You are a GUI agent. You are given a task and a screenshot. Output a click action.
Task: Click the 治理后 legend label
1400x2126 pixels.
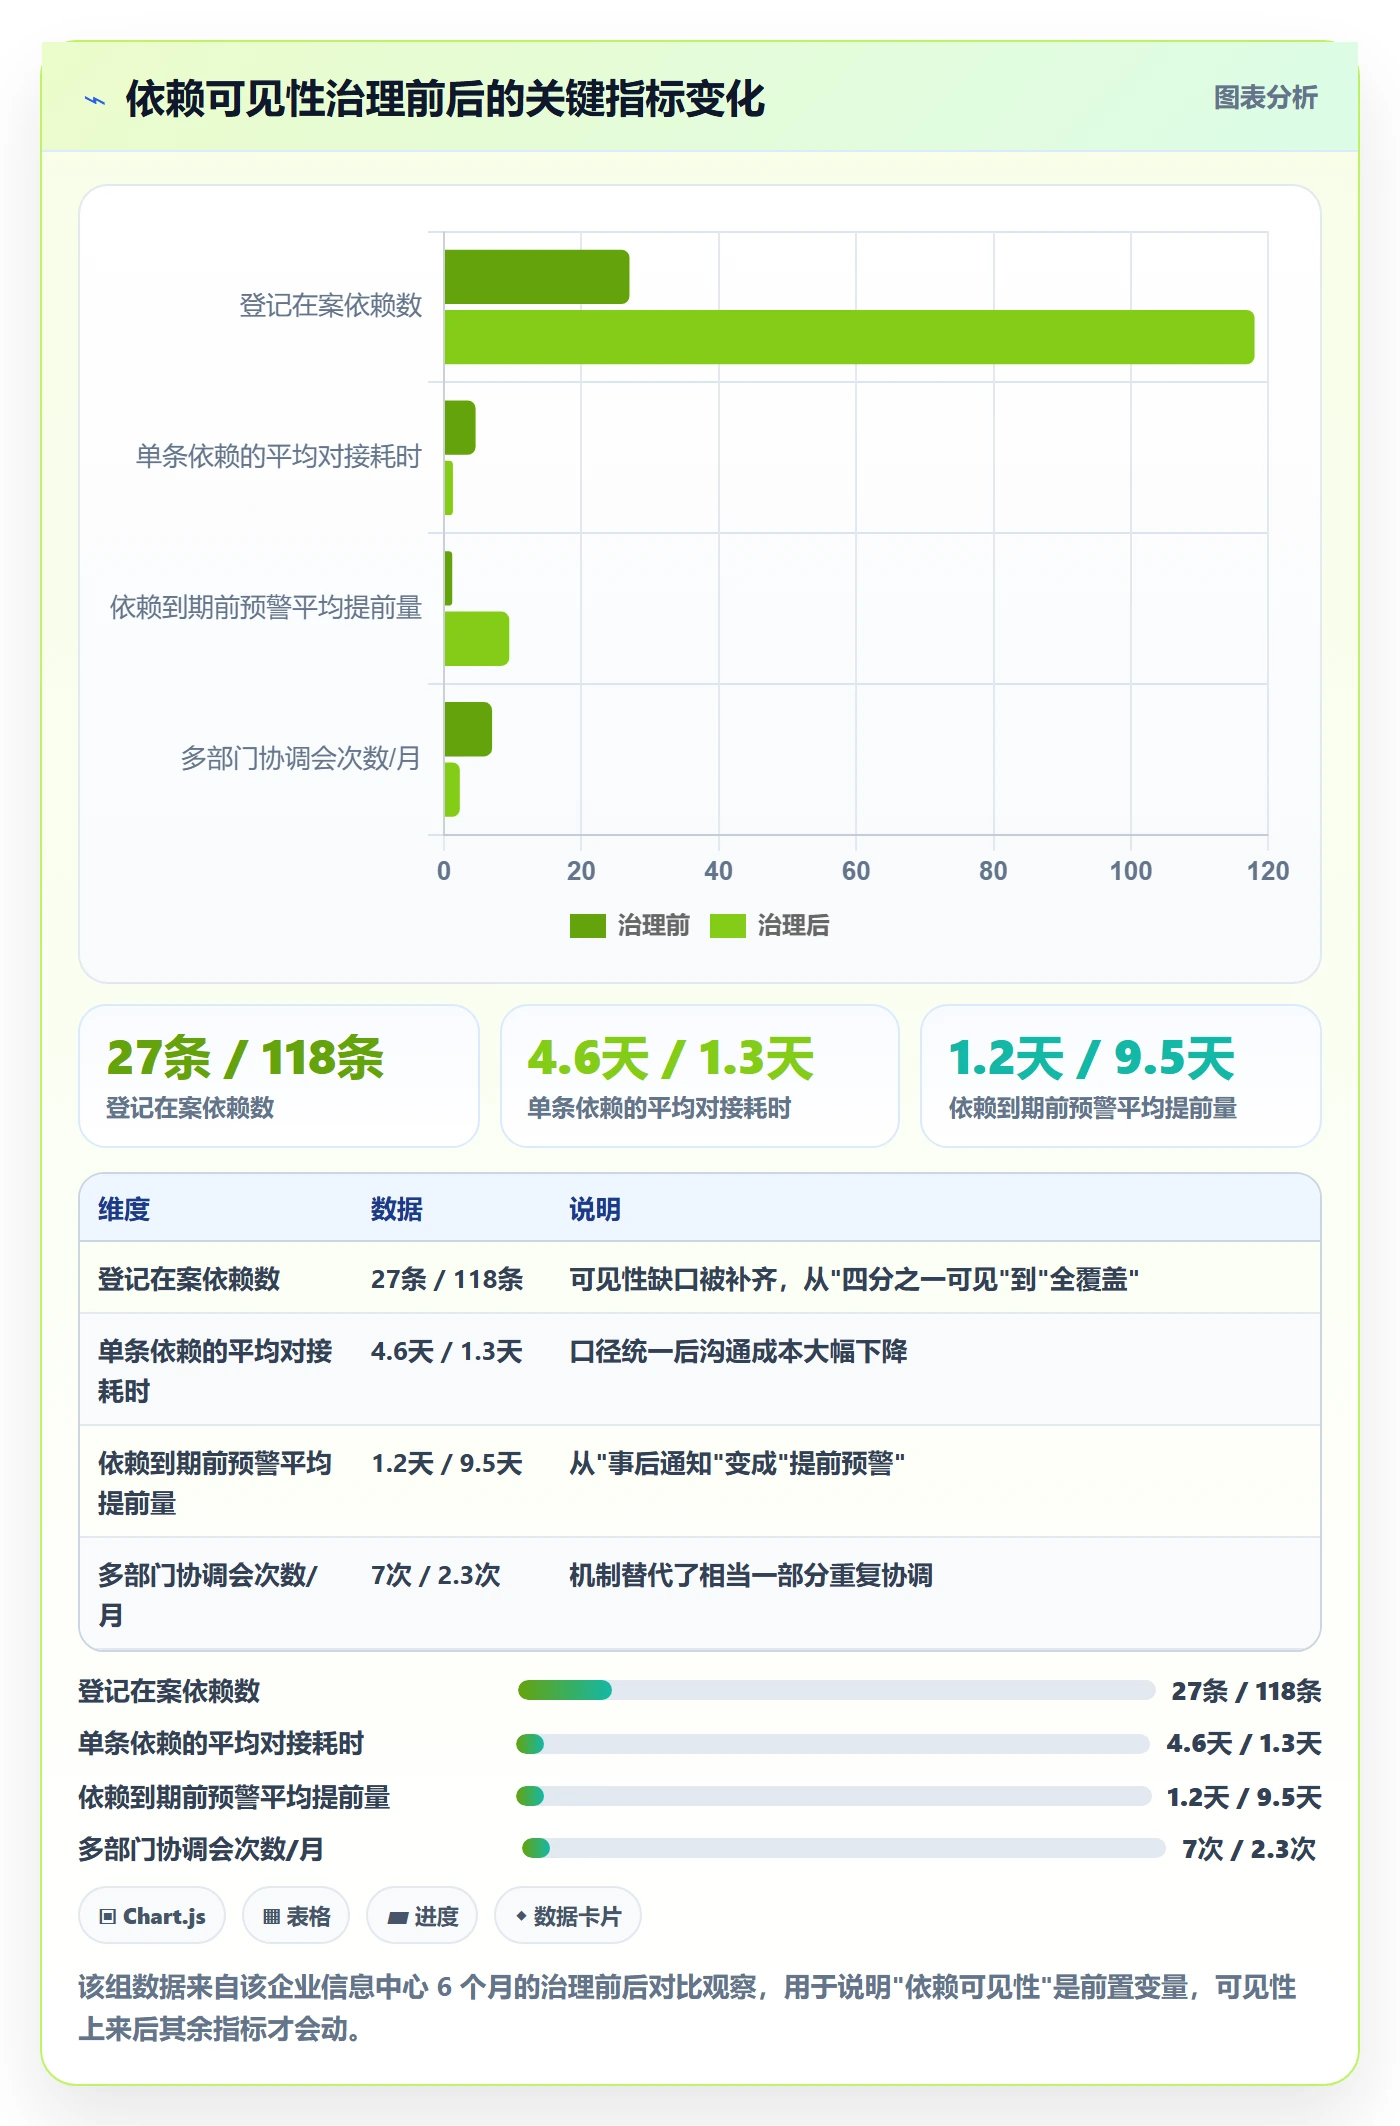click(793, 926)
